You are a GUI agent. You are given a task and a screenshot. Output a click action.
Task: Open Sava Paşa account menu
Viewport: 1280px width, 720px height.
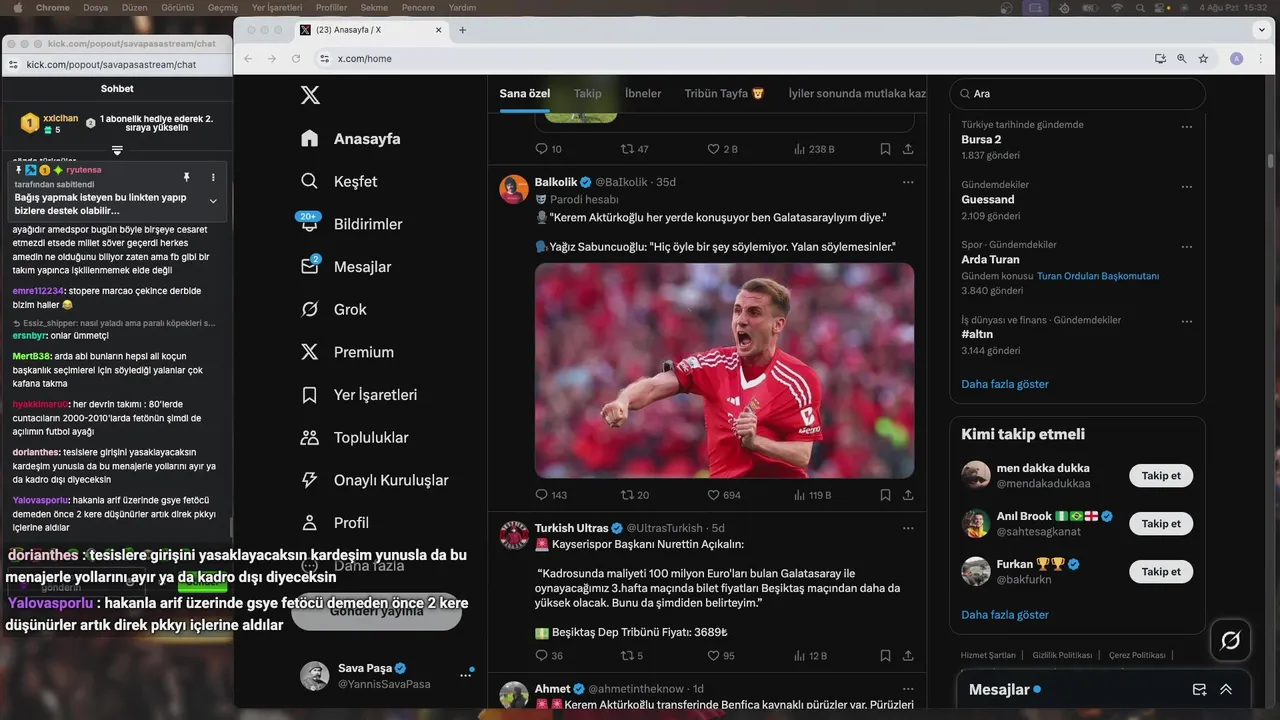386,676
